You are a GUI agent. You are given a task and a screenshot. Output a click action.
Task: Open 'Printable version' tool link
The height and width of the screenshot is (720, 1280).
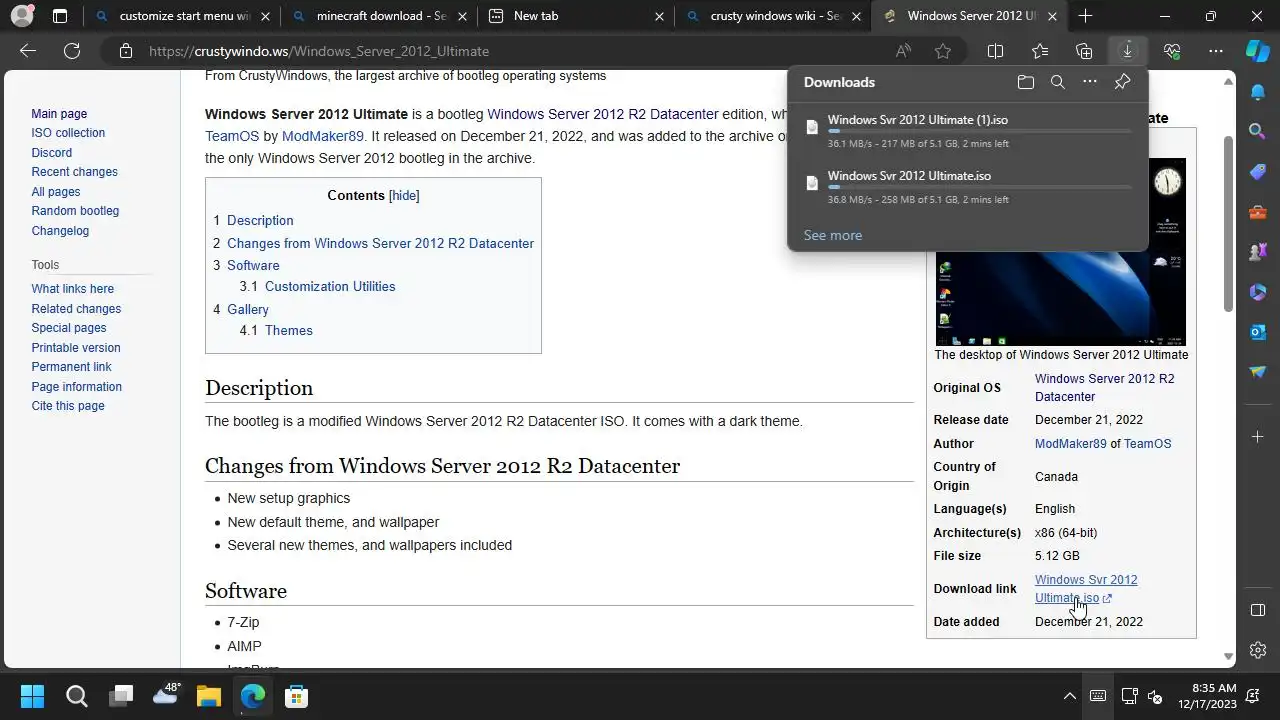click(76, 348)
